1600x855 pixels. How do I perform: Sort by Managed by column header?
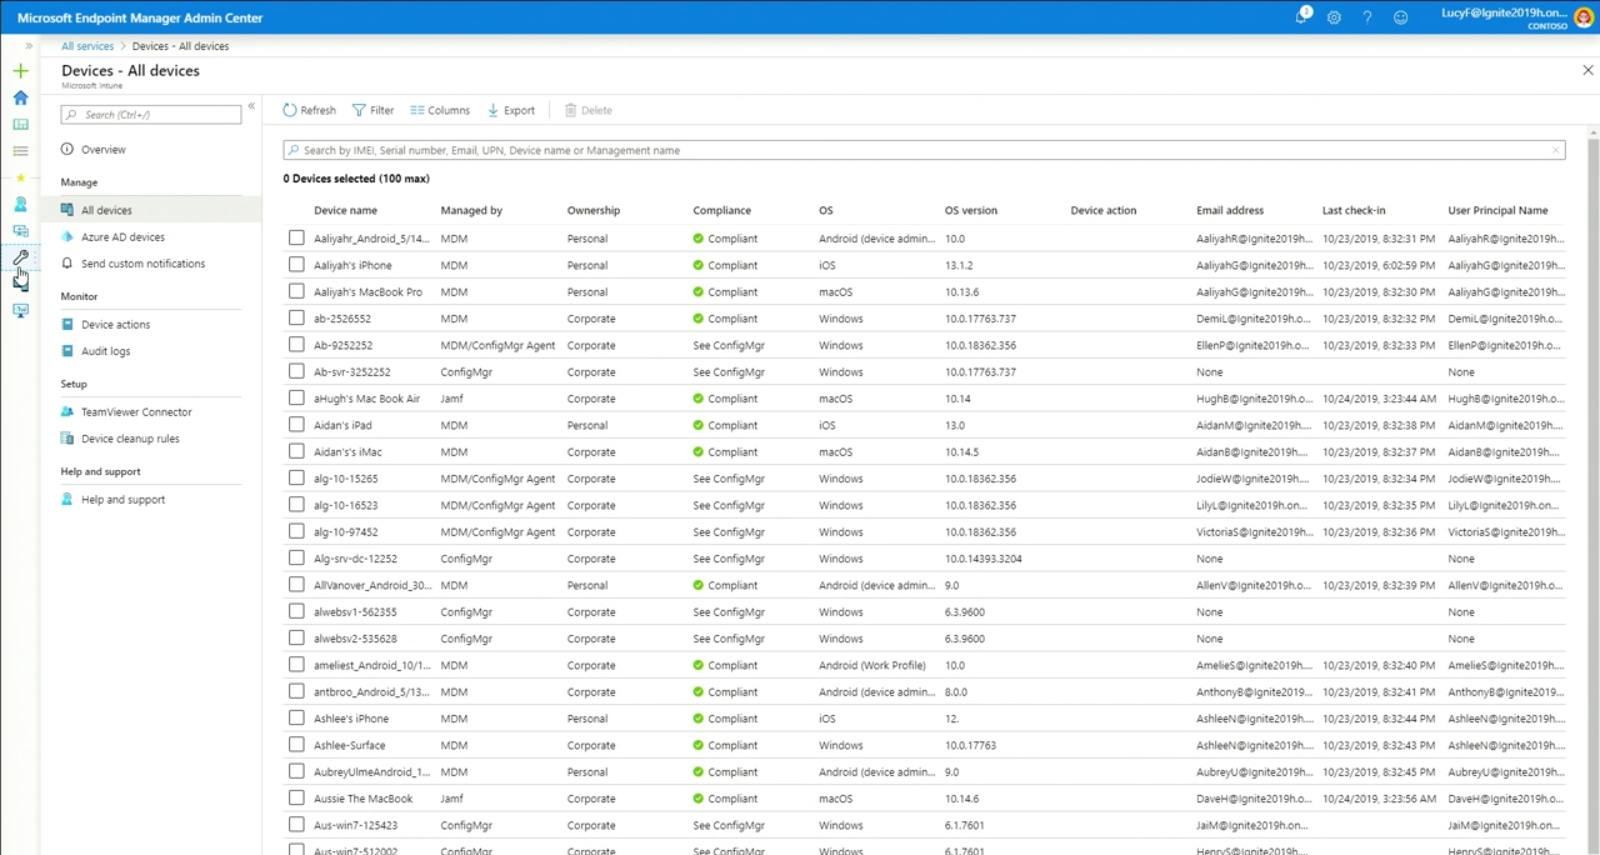[x=471, y=210]
